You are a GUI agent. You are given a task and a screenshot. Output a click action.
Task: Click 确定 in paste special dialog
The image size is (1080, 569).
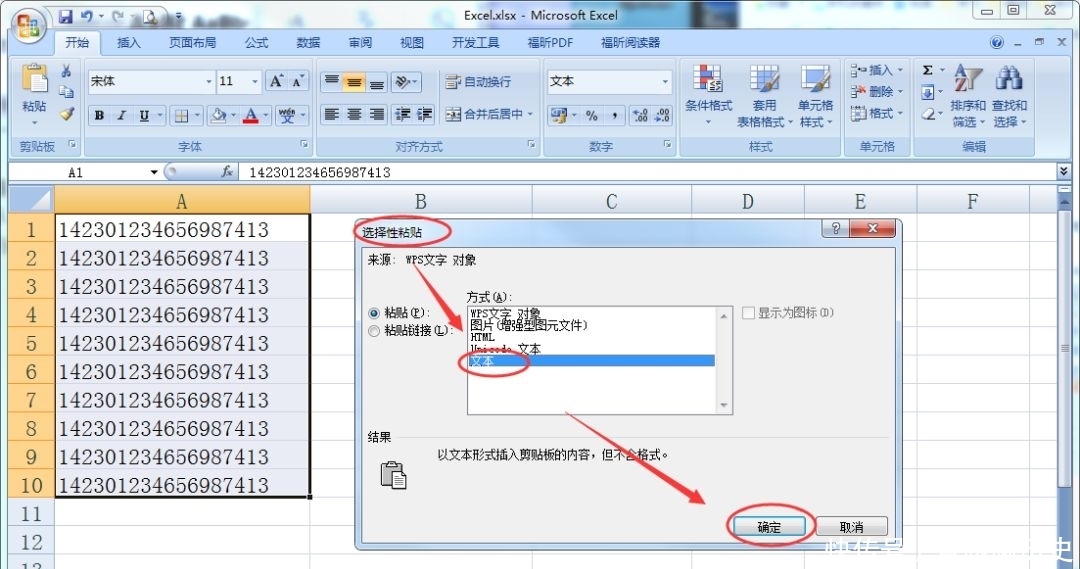(x=769, y=527)
